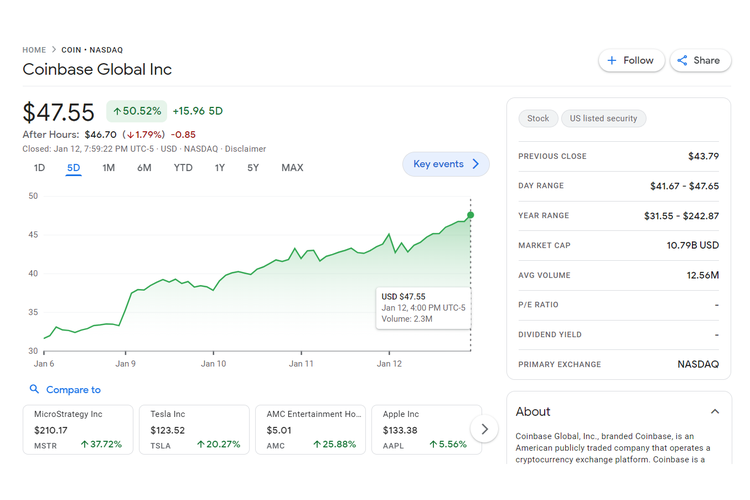
Task: Select the 5Y chart range
Action: [x=253, y=168]
